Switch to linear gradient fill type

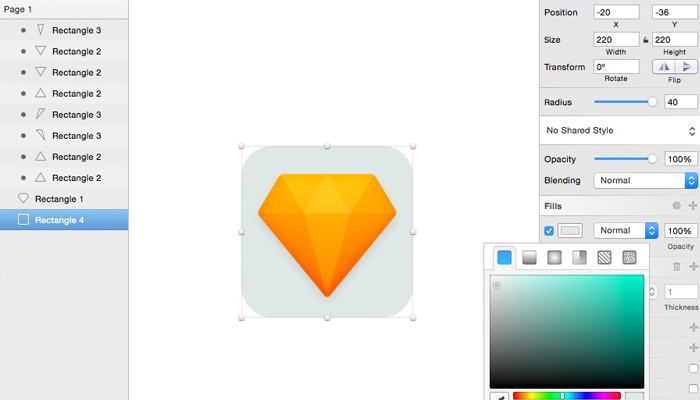(529, 258)
